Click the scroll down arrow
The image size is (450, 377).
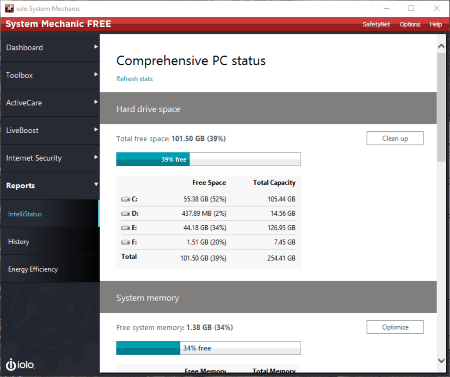(x=441, y=360)
